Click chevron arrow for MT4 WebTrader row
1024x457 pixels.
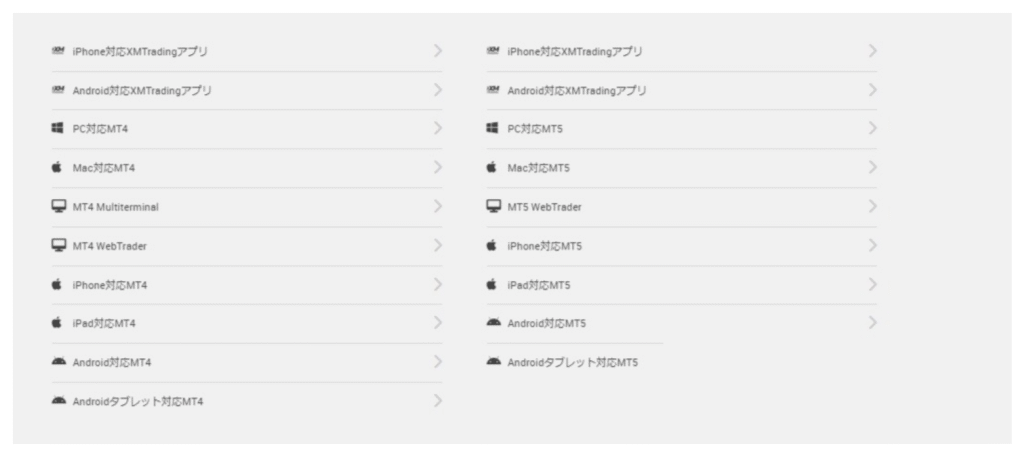coord(438,246)
